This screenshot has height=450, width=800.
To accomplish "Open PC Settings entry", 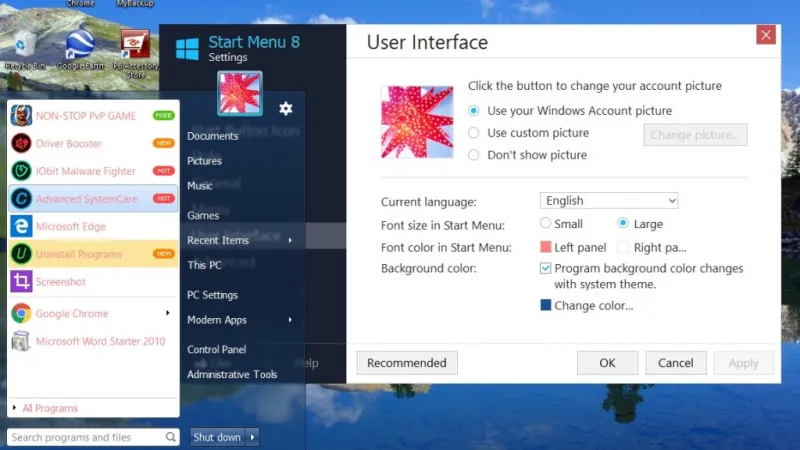I will pyautogui.click(x=212, y=295).
